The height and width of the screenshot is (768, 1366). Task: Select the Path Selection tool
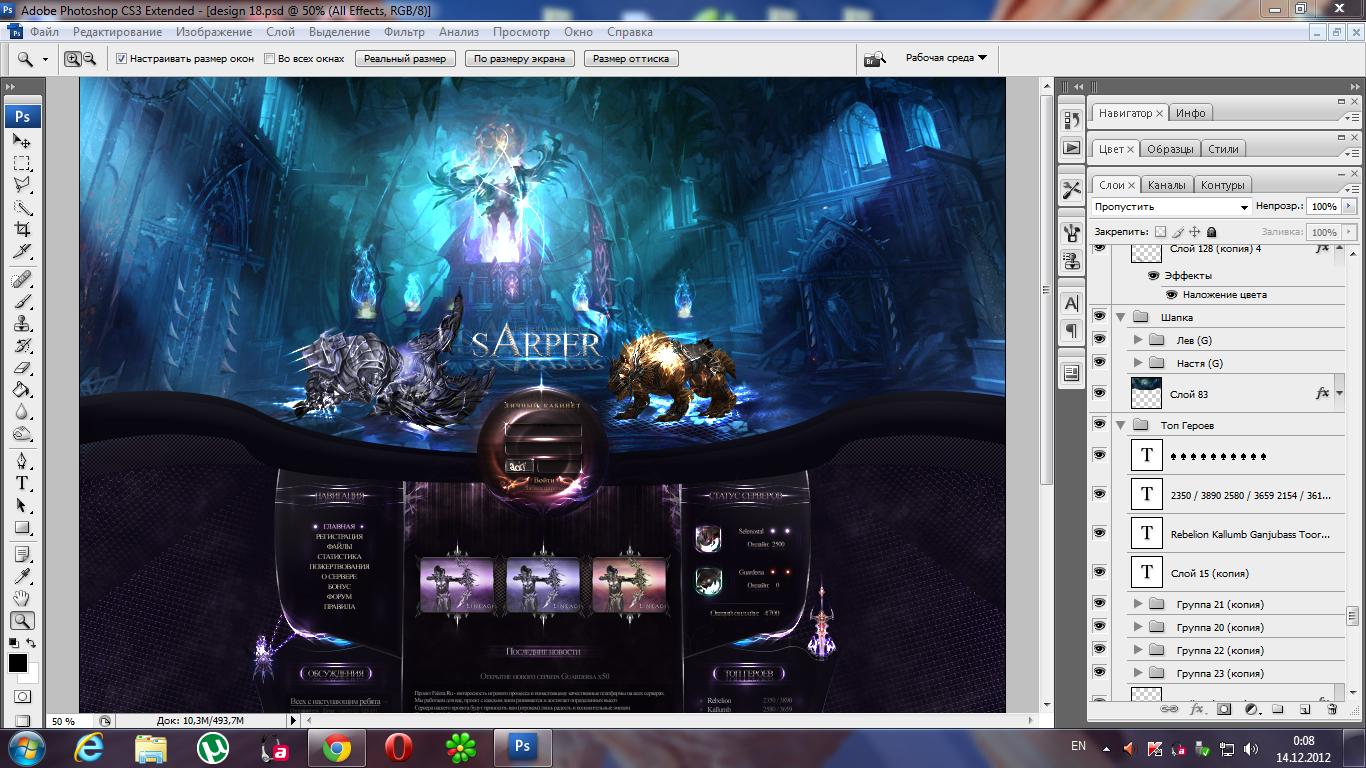(x=22, y=505)
